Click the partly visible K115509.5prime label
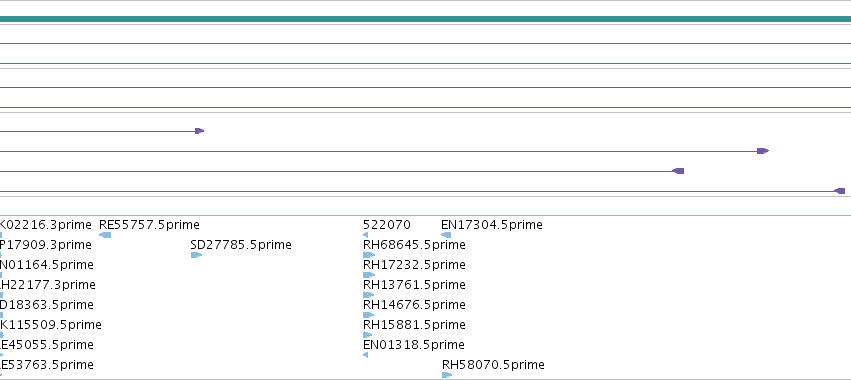 coord(50,325)
